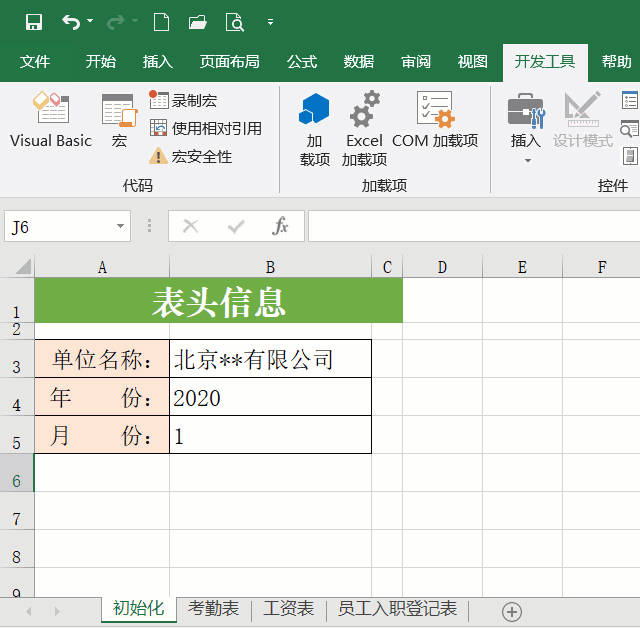The height and width of the screenshot is (628, 640).
Task: Click the New blank workbook icon
Action: (161, 22)
